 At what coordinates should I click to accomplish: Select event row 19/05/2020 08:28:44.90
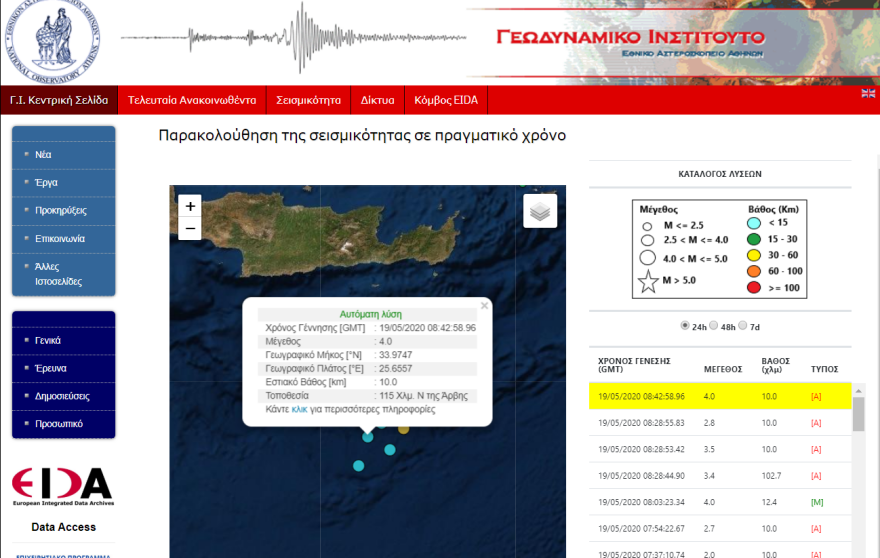click(x=720, y=475)
